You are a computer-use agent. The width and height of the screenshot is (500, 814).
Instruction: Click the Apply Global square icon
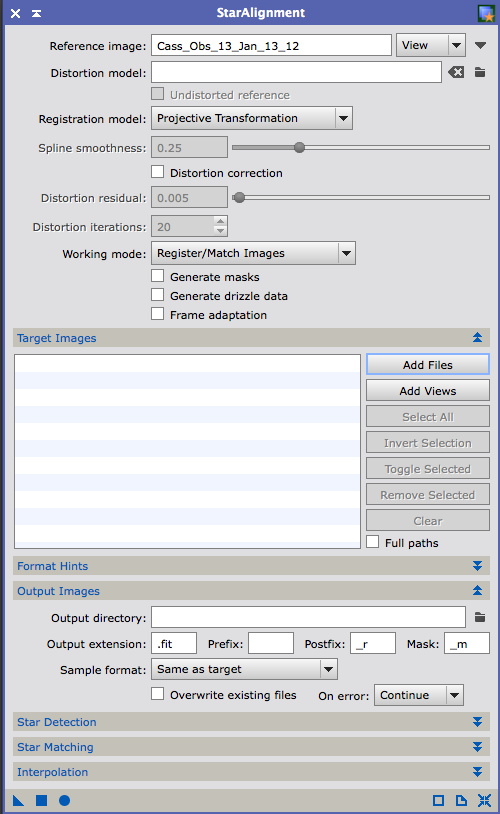pos(42,800)
